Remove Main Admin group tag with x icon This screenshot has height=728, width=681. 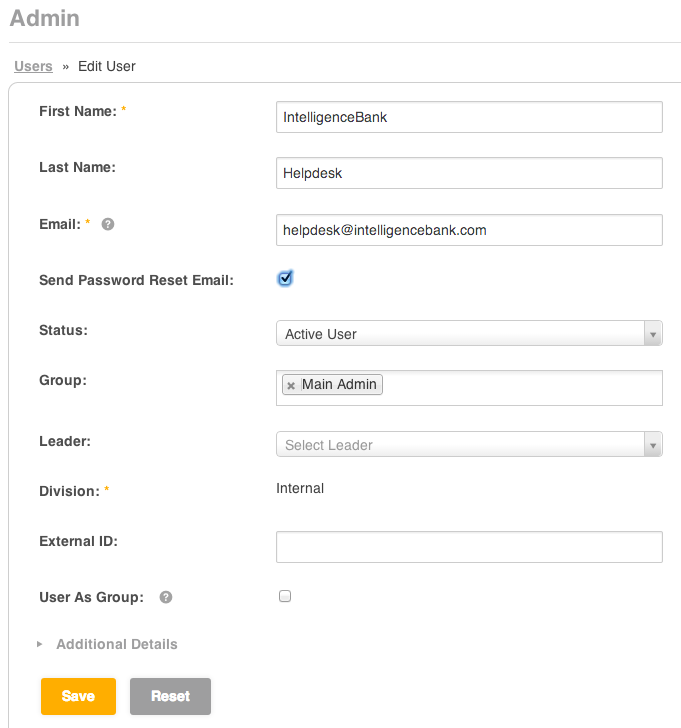tap(291, 385)
